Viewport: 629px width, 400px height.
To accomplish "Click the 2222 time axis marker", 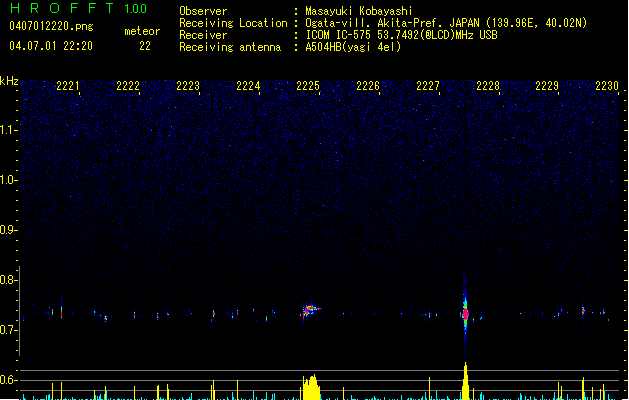I will click(128, 86).
